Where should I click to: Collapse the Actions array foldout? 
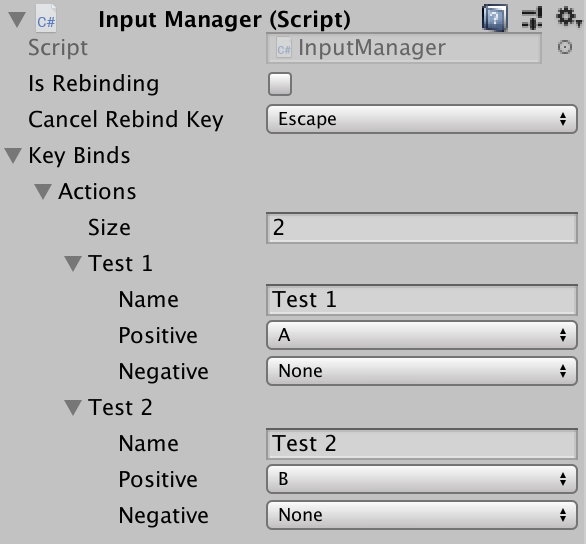[x=43, y=191]
